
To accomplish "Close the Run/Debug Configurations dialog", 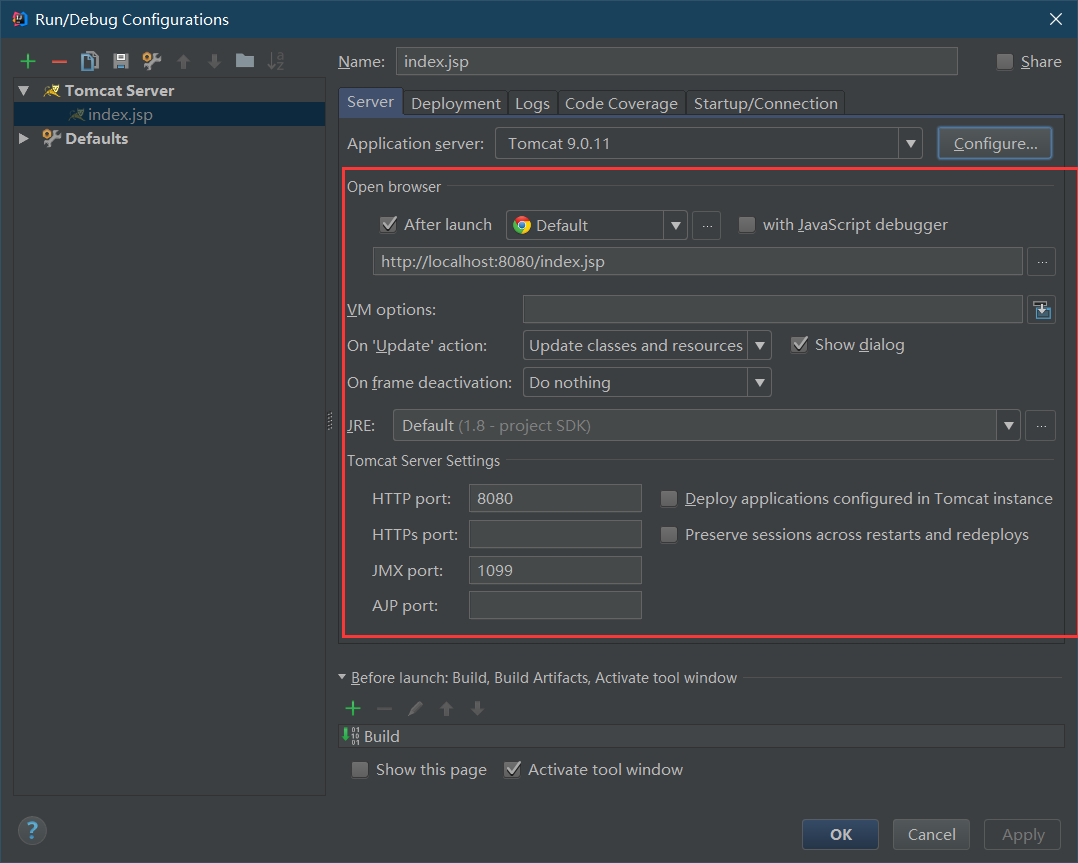I will click(1055, 19).
